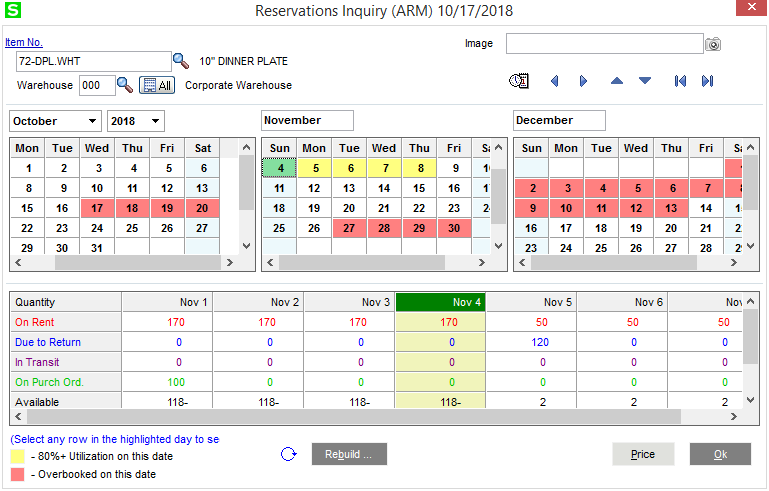Screen dimensions: 769x491
Task: Click the Nov 5 column header
Action: [x=532, y=302]
